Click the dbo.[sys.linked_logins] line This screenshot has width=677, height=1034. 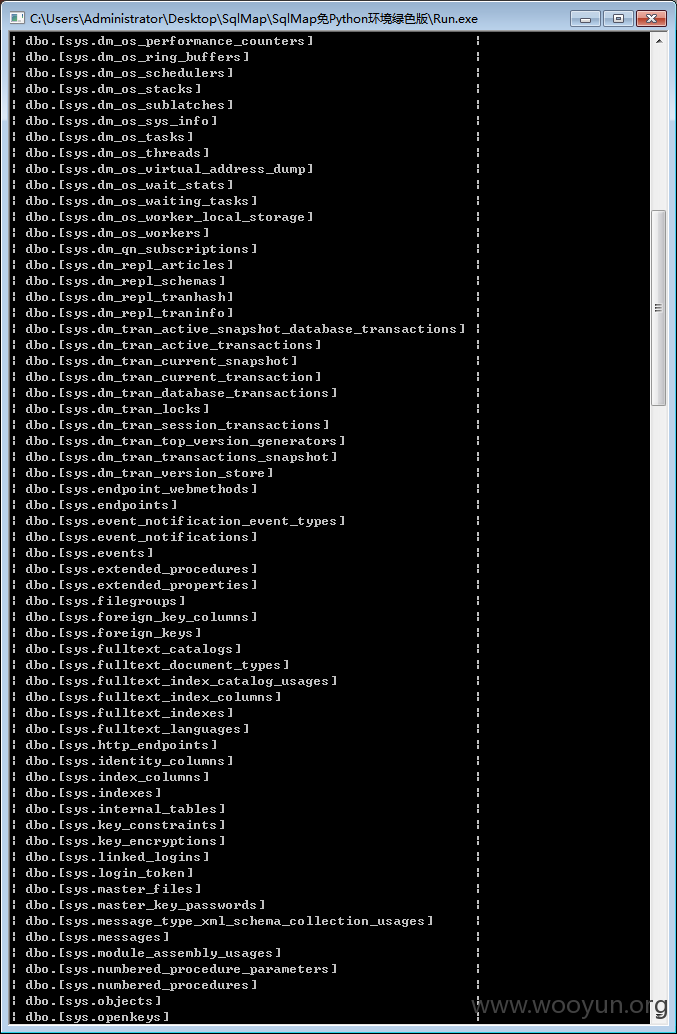click(x=117, y=857)
